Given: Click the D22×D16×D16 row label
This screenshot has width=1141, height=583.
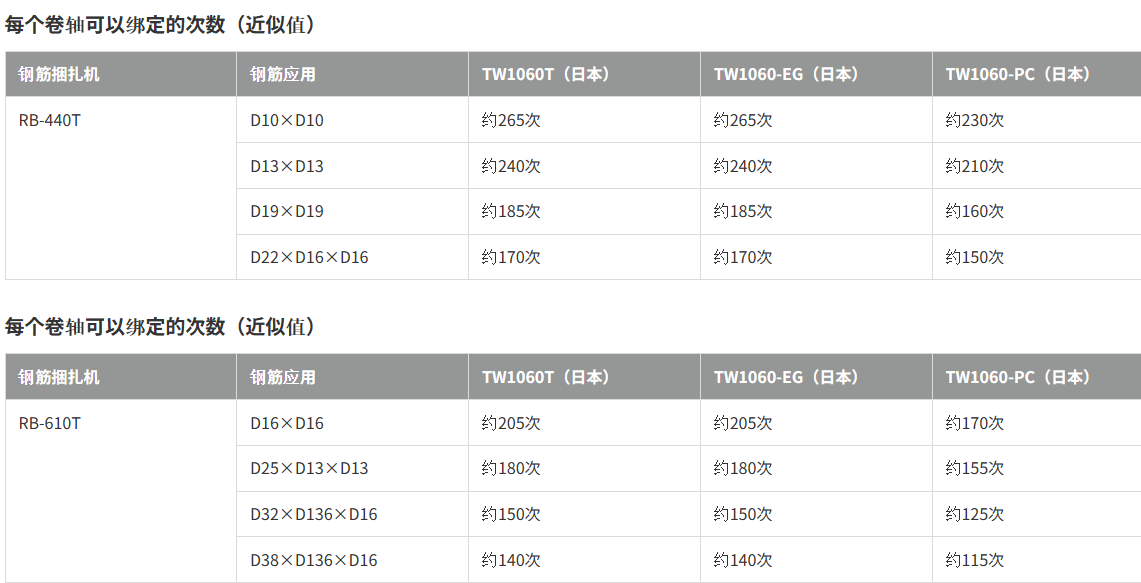Looking at the screenshot, I should 309,257.
